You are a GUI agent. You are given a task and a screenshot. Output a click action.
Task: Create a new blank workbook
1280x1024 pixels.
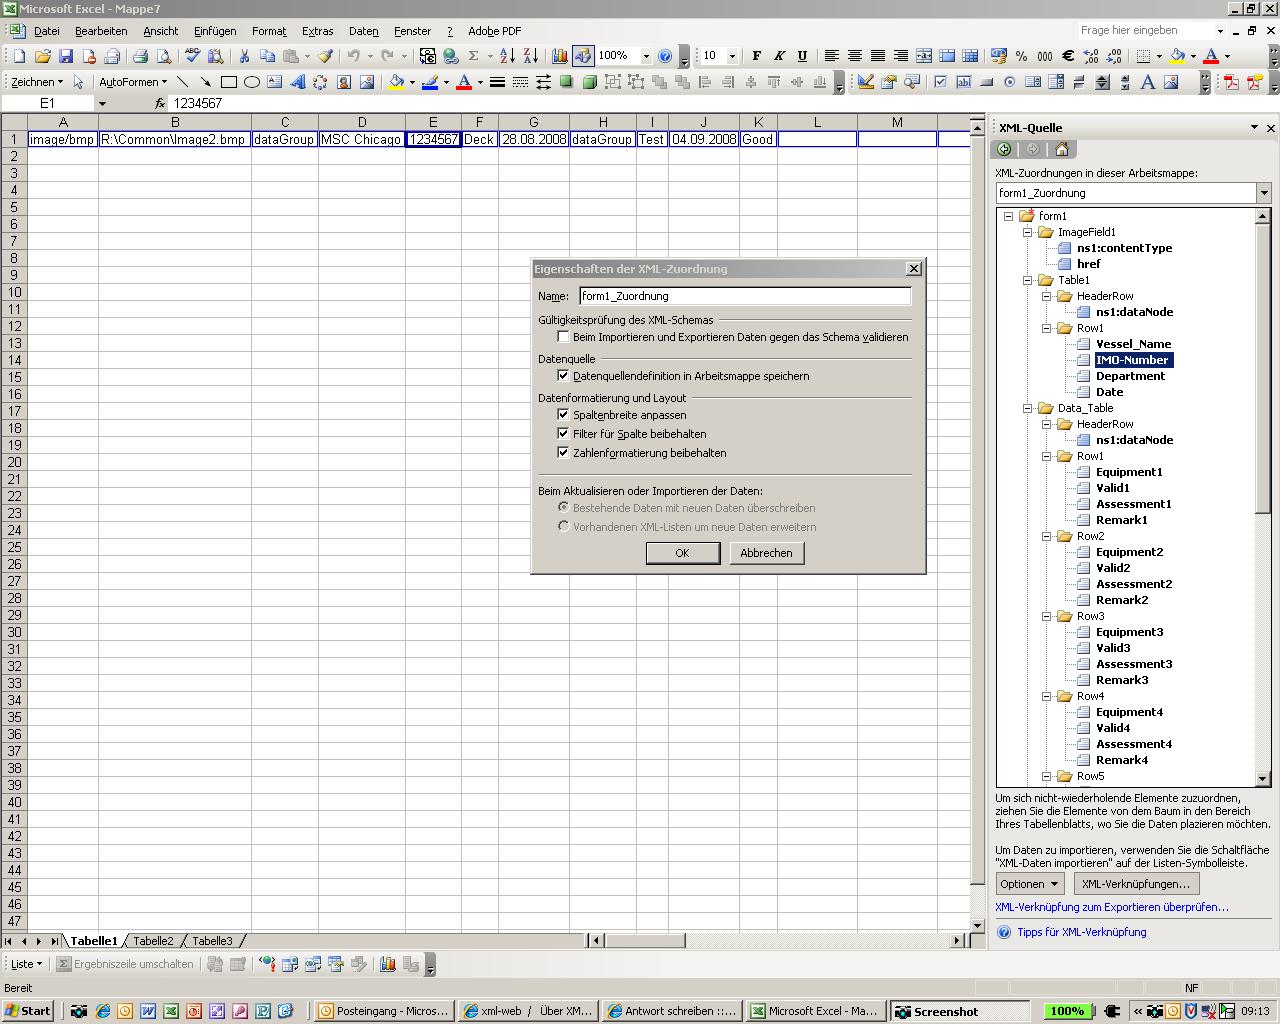19,56
